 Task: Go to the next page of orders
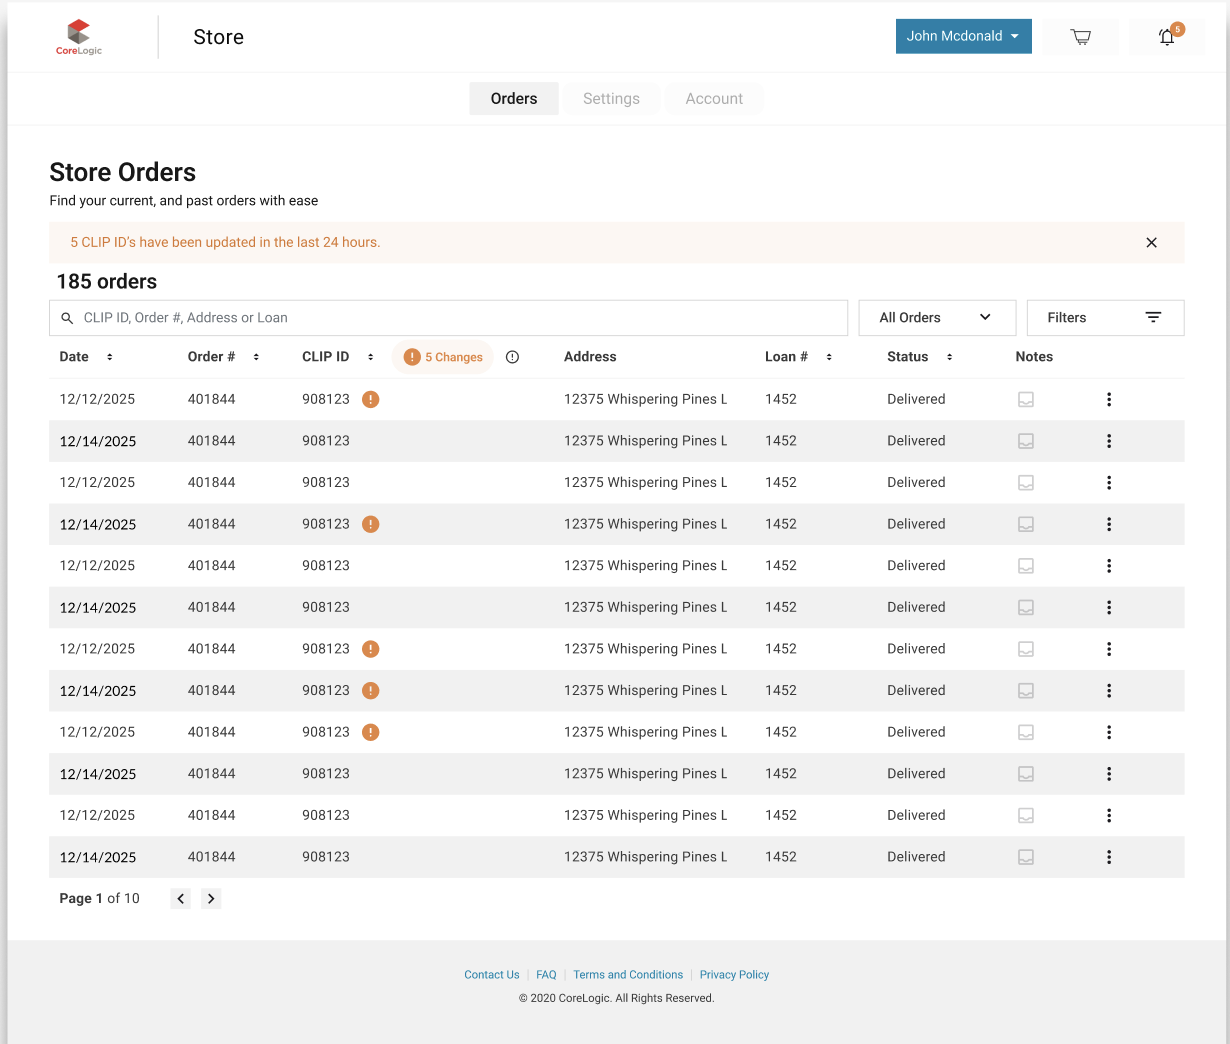coord(211,898)
